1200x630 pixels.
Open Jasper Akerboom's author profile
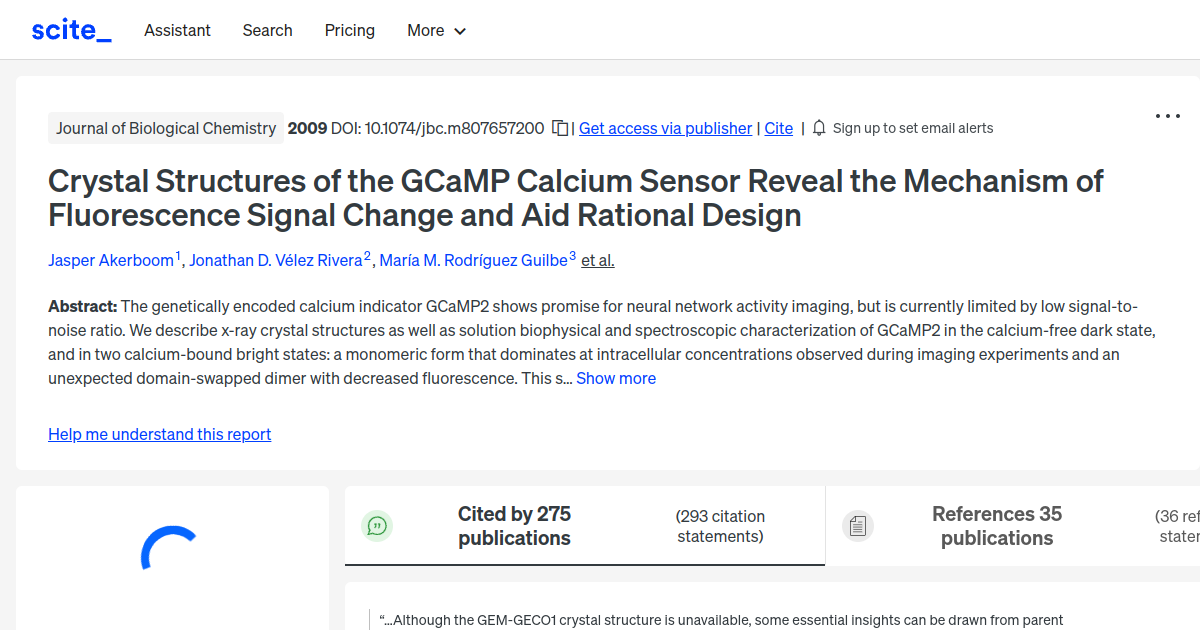pos(110,260)
